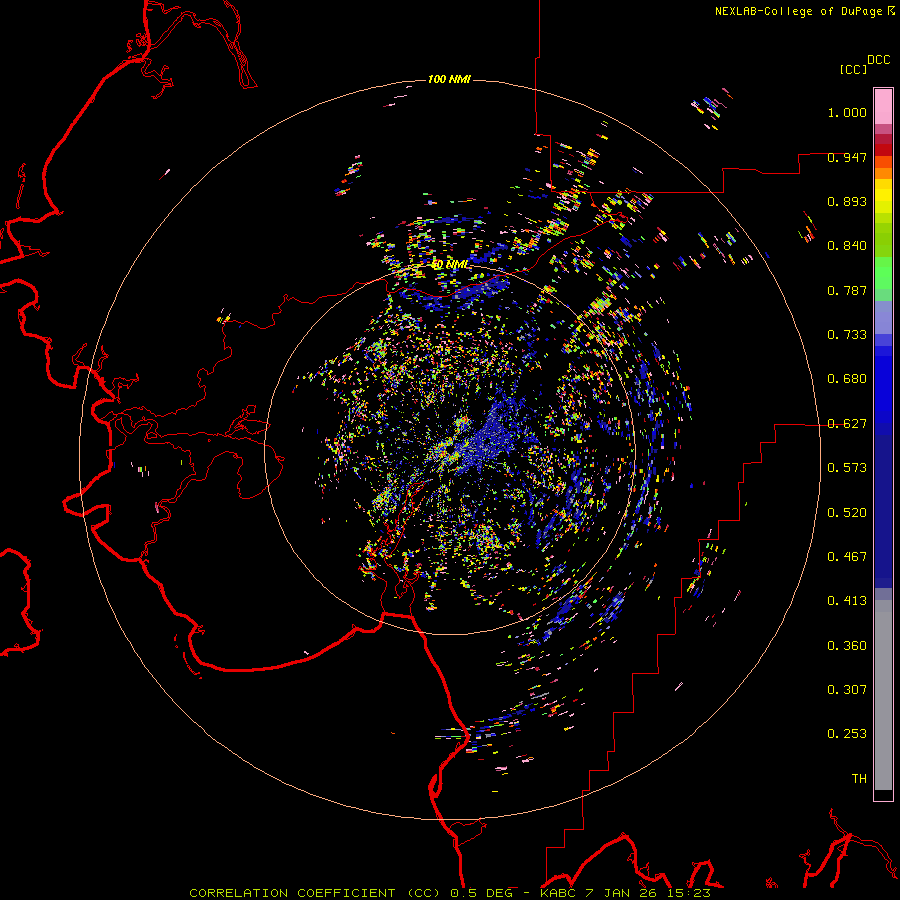Click the 0.680 legend value
The height and width of the screenshot is (900, 900).
847,379
